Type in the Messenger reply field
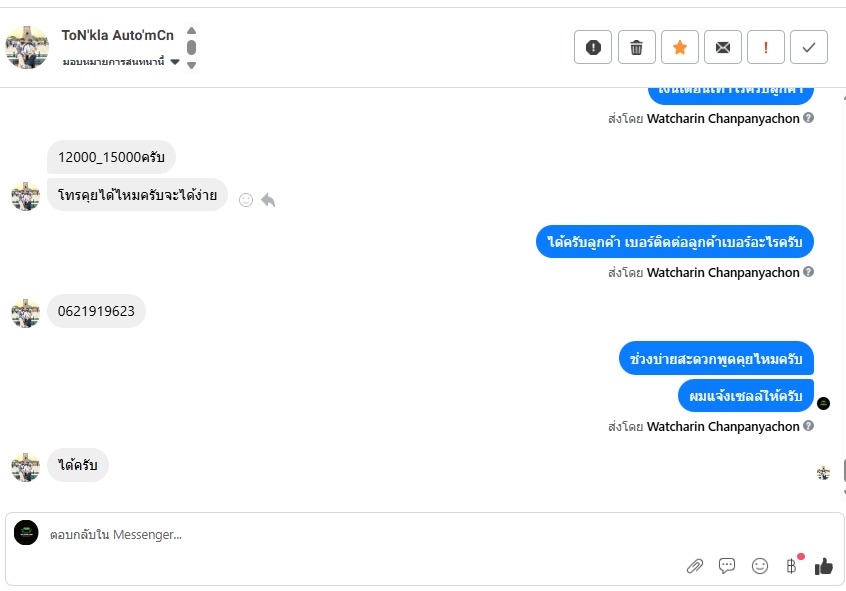This screenshot has height=591, width=846. pos(350,535)
